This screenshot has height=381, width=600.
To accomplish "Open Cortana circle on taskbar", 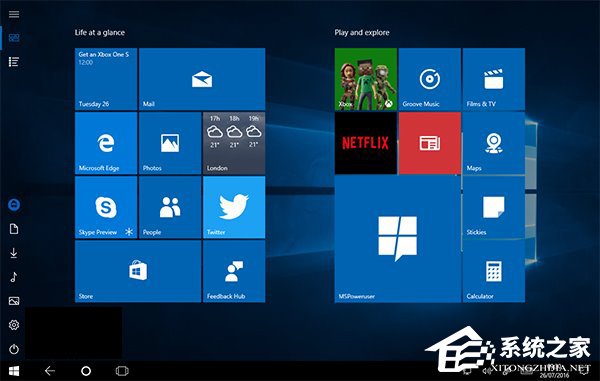I will (86, 371).
